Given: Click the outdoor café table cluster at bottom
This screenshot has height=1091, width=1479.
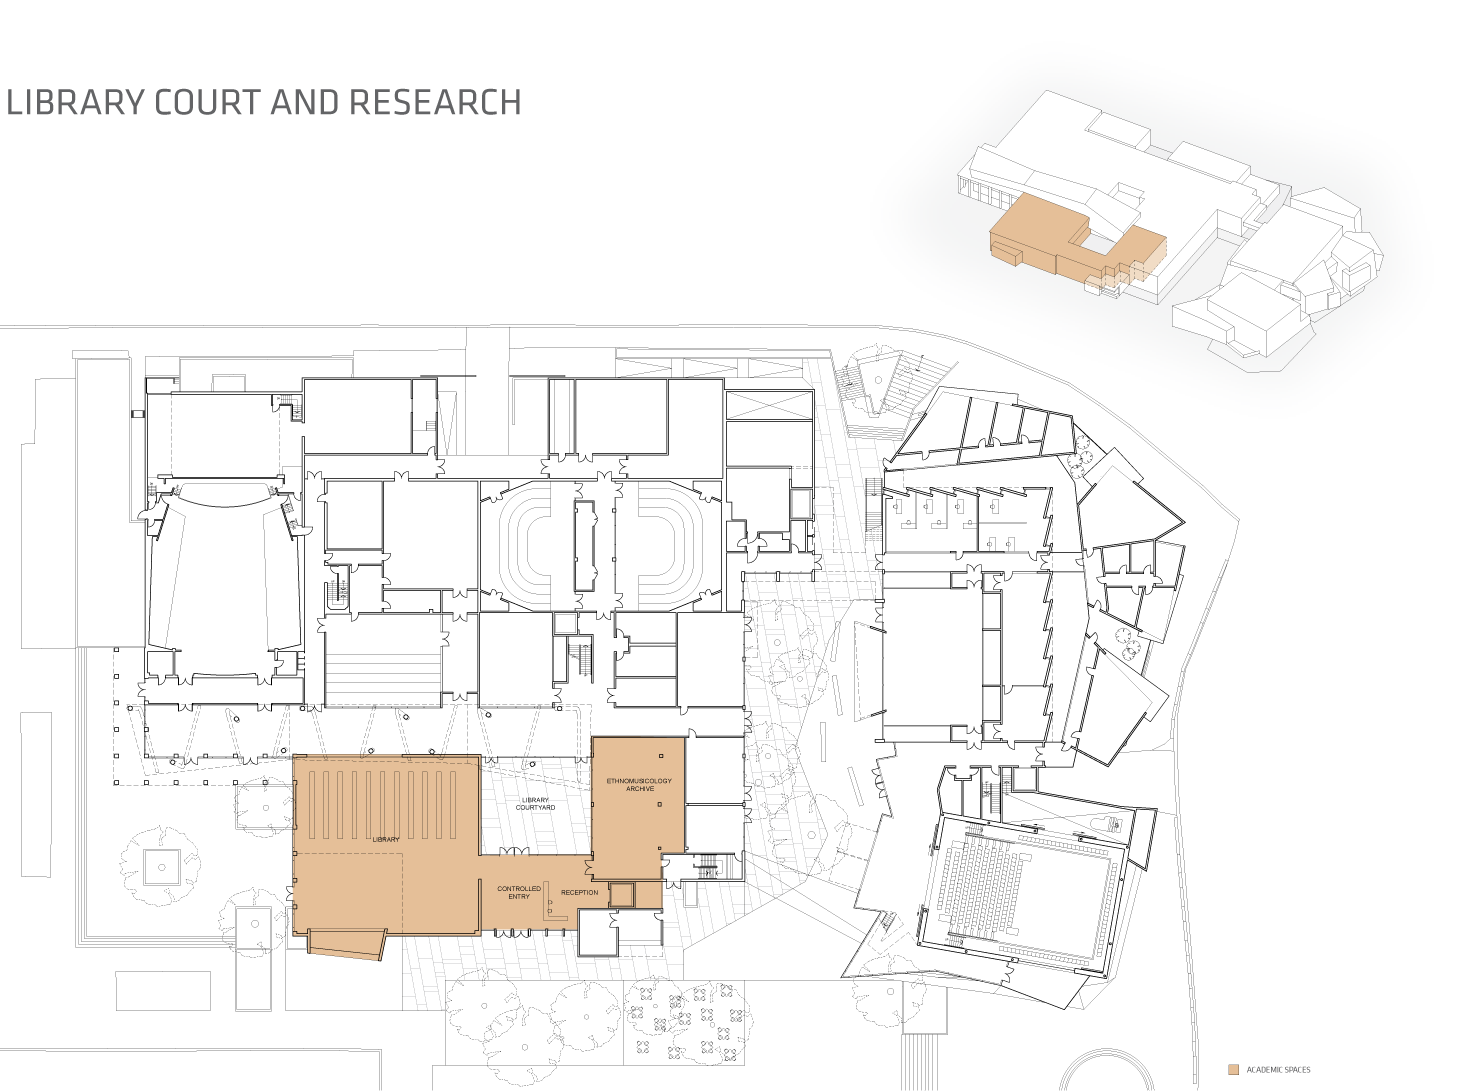Looking at the screenshot, I should pos(688,1020).
